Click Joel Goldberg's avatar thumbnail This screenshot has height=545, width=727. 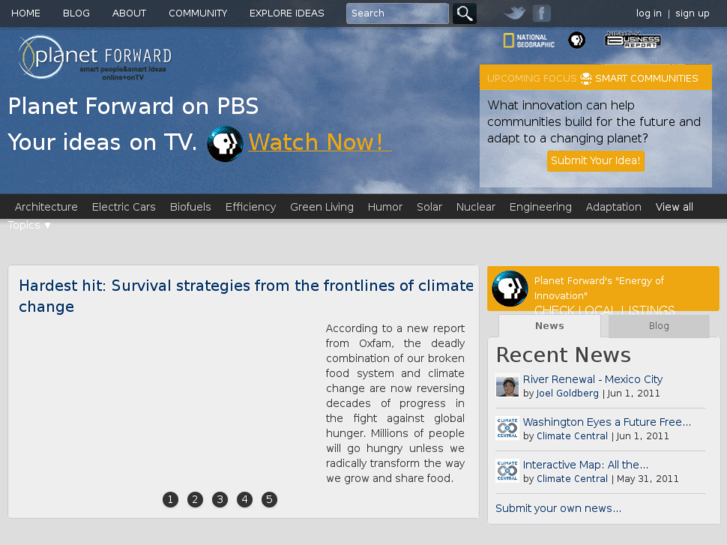(x=507, y=386)
